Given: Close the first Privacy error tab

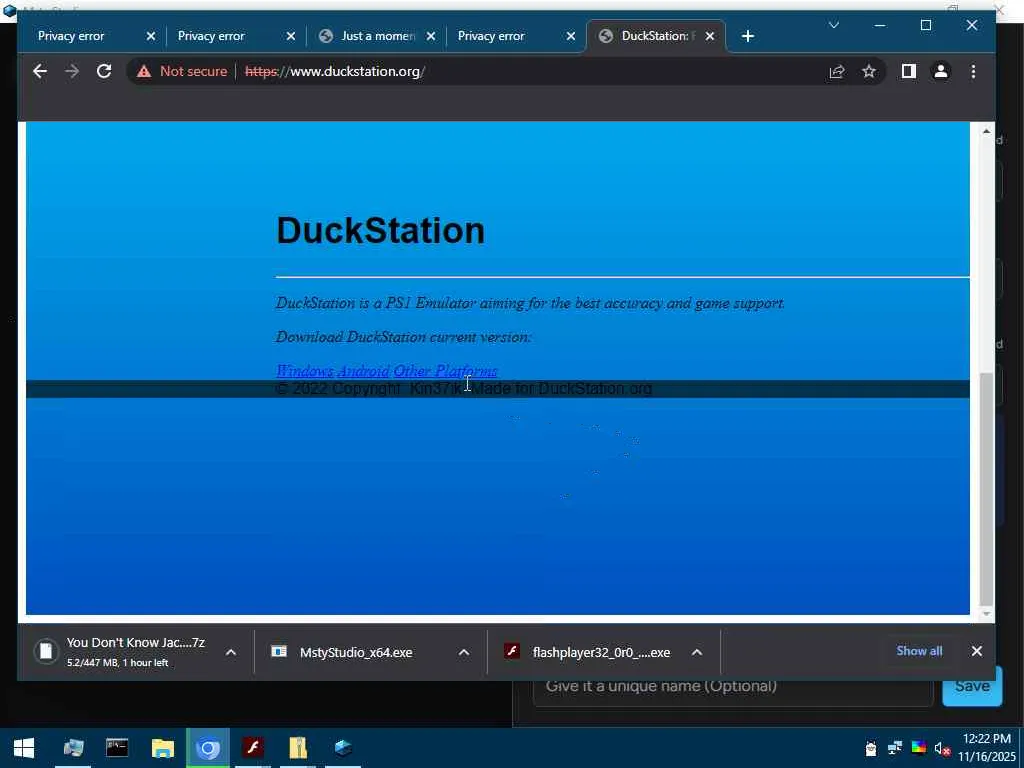Looking at the screenshot, I should coord(151,36).
